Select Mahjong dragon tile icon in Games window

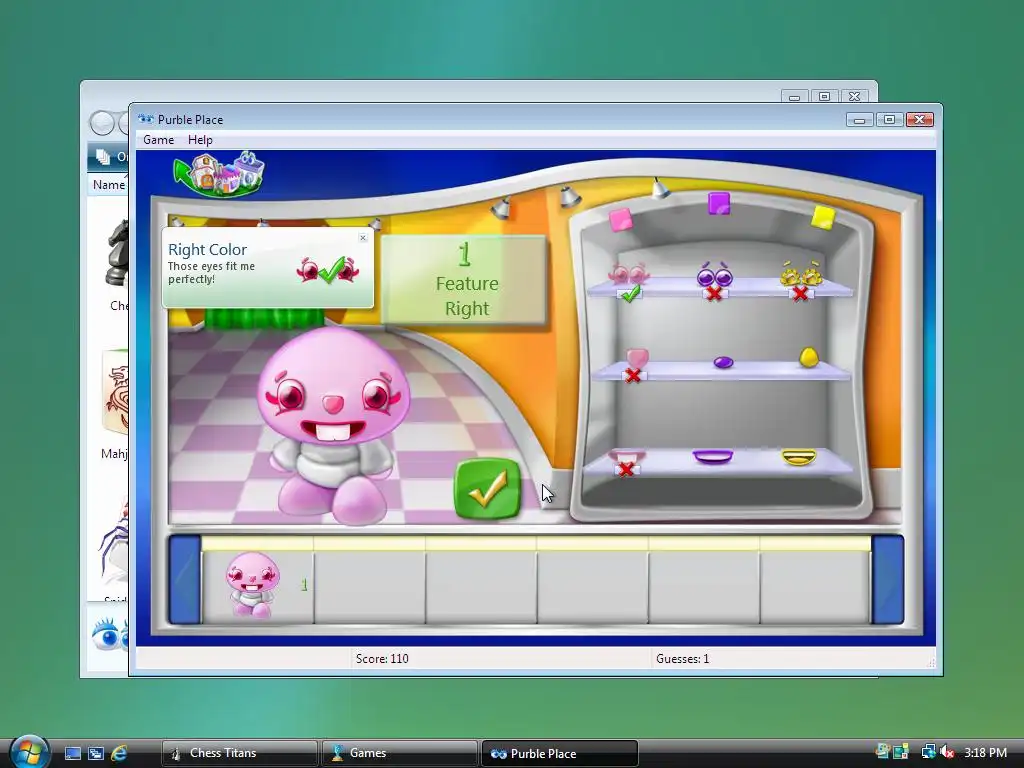point(115,392)
